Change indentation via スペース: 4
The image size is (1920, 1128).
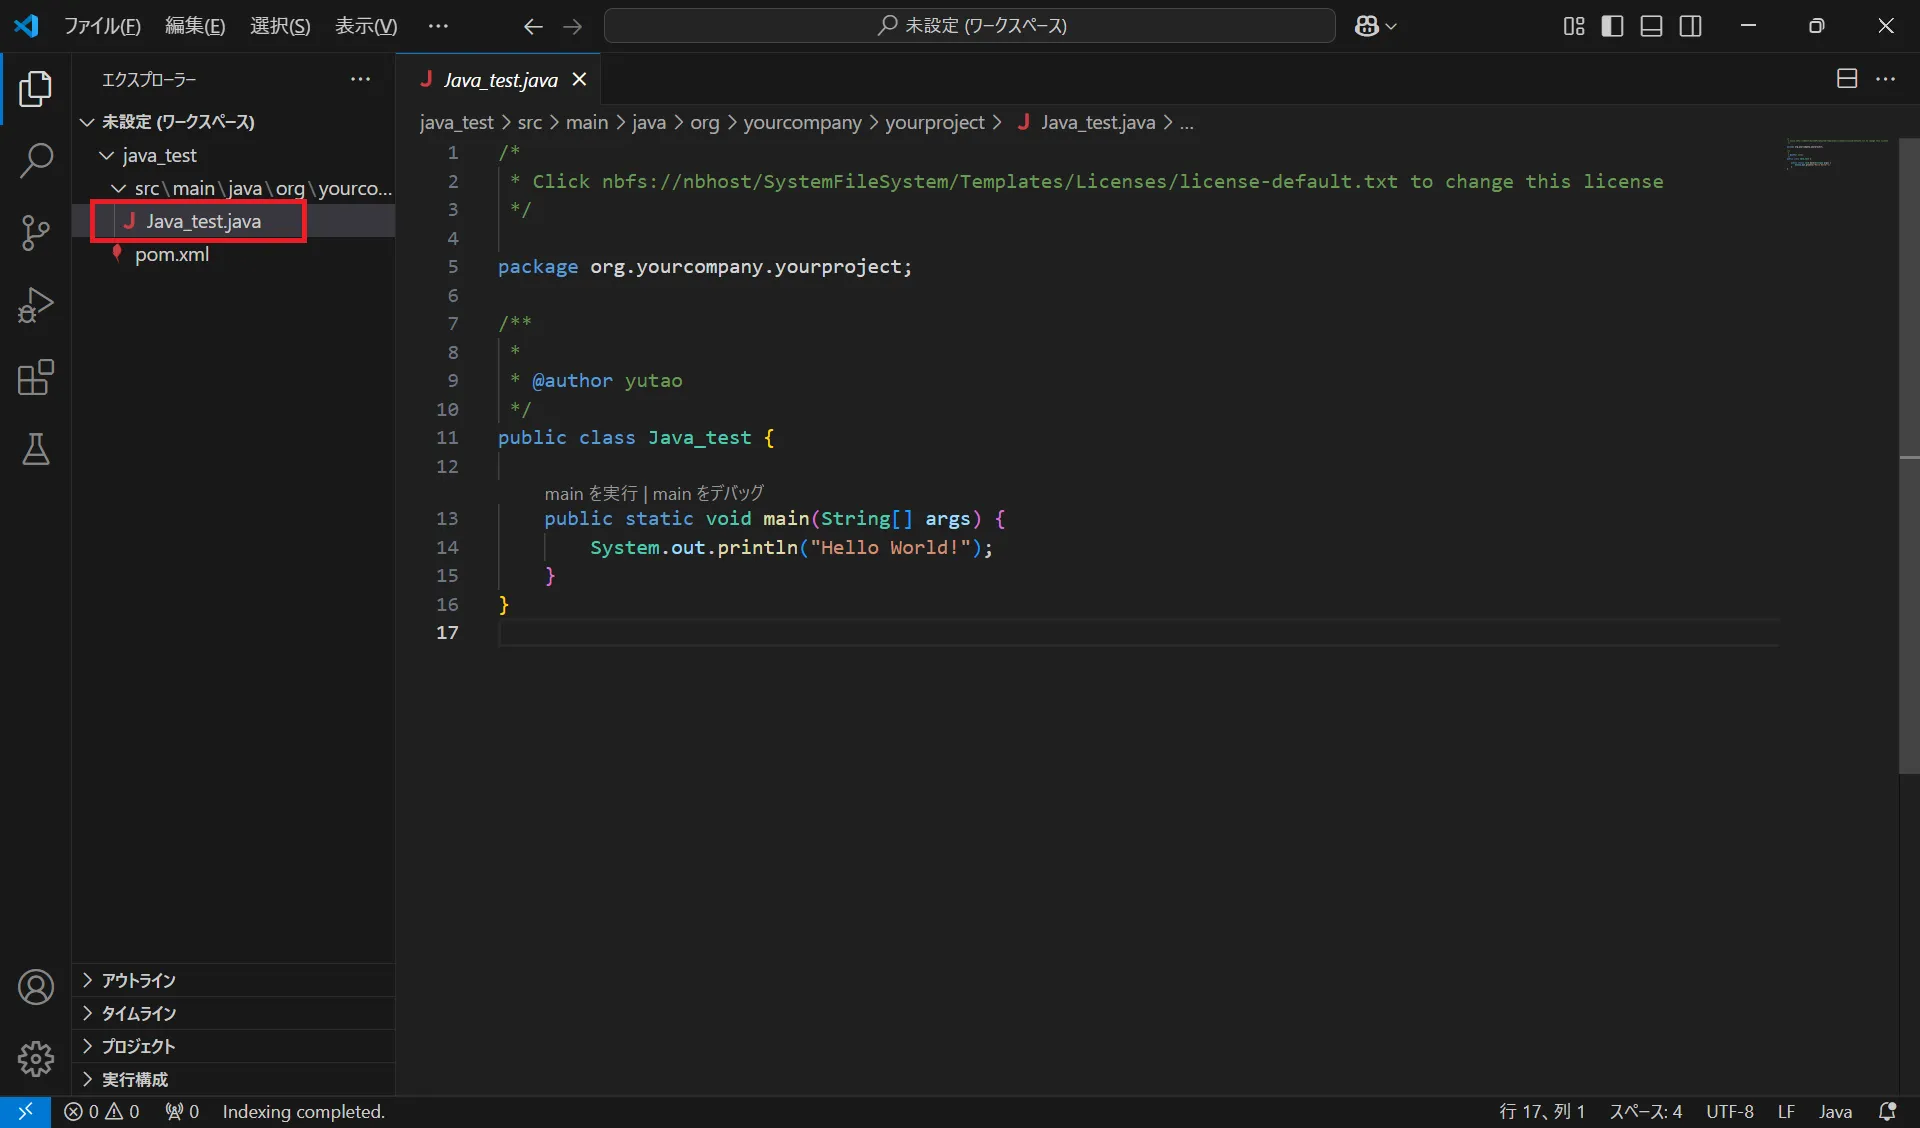1645,1111
